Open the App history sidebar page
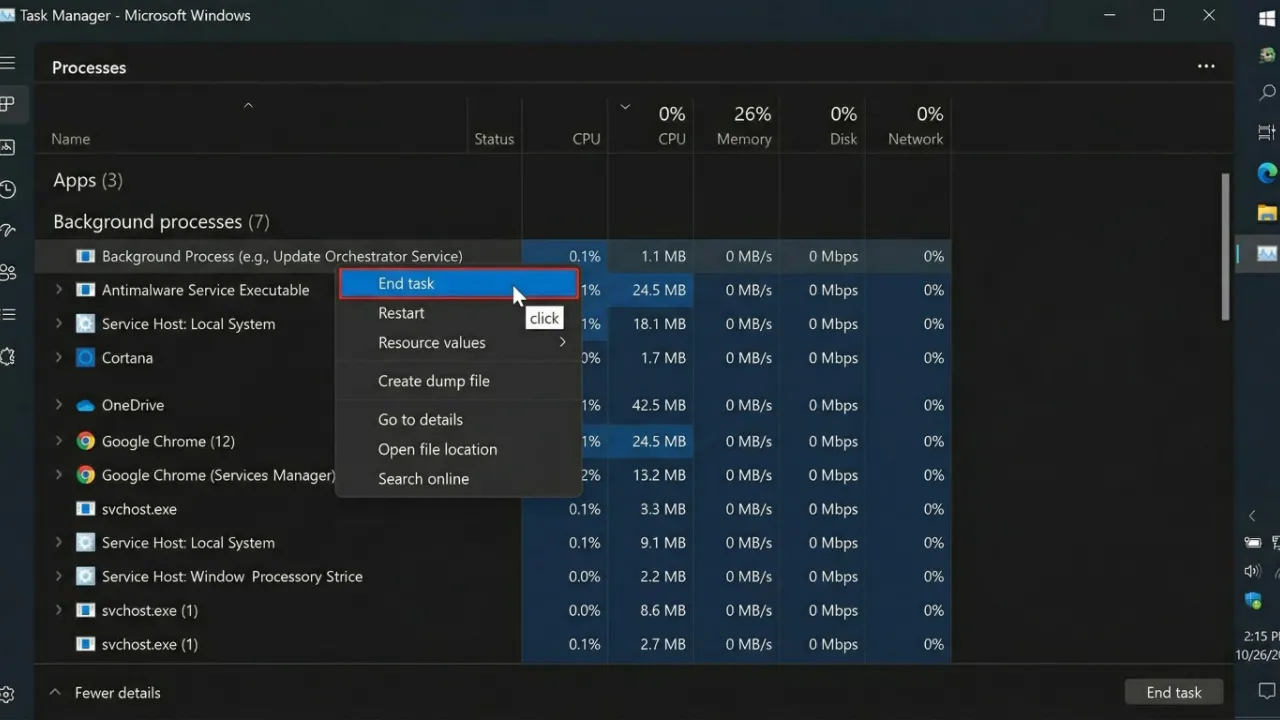 (x=8, y=189)
